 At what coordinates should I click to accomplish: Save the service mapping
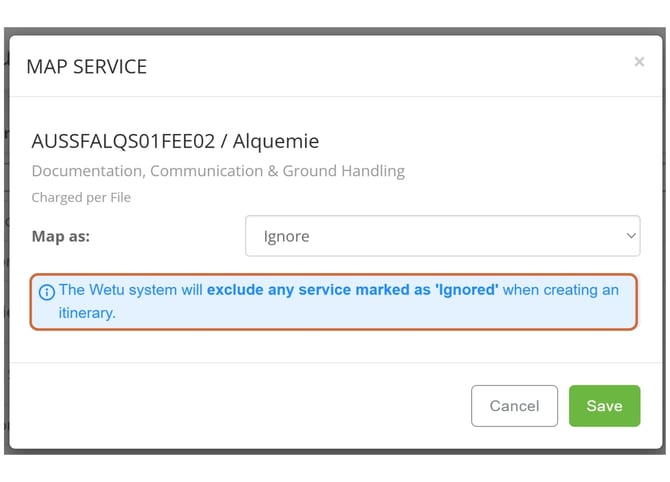[604, 406]
